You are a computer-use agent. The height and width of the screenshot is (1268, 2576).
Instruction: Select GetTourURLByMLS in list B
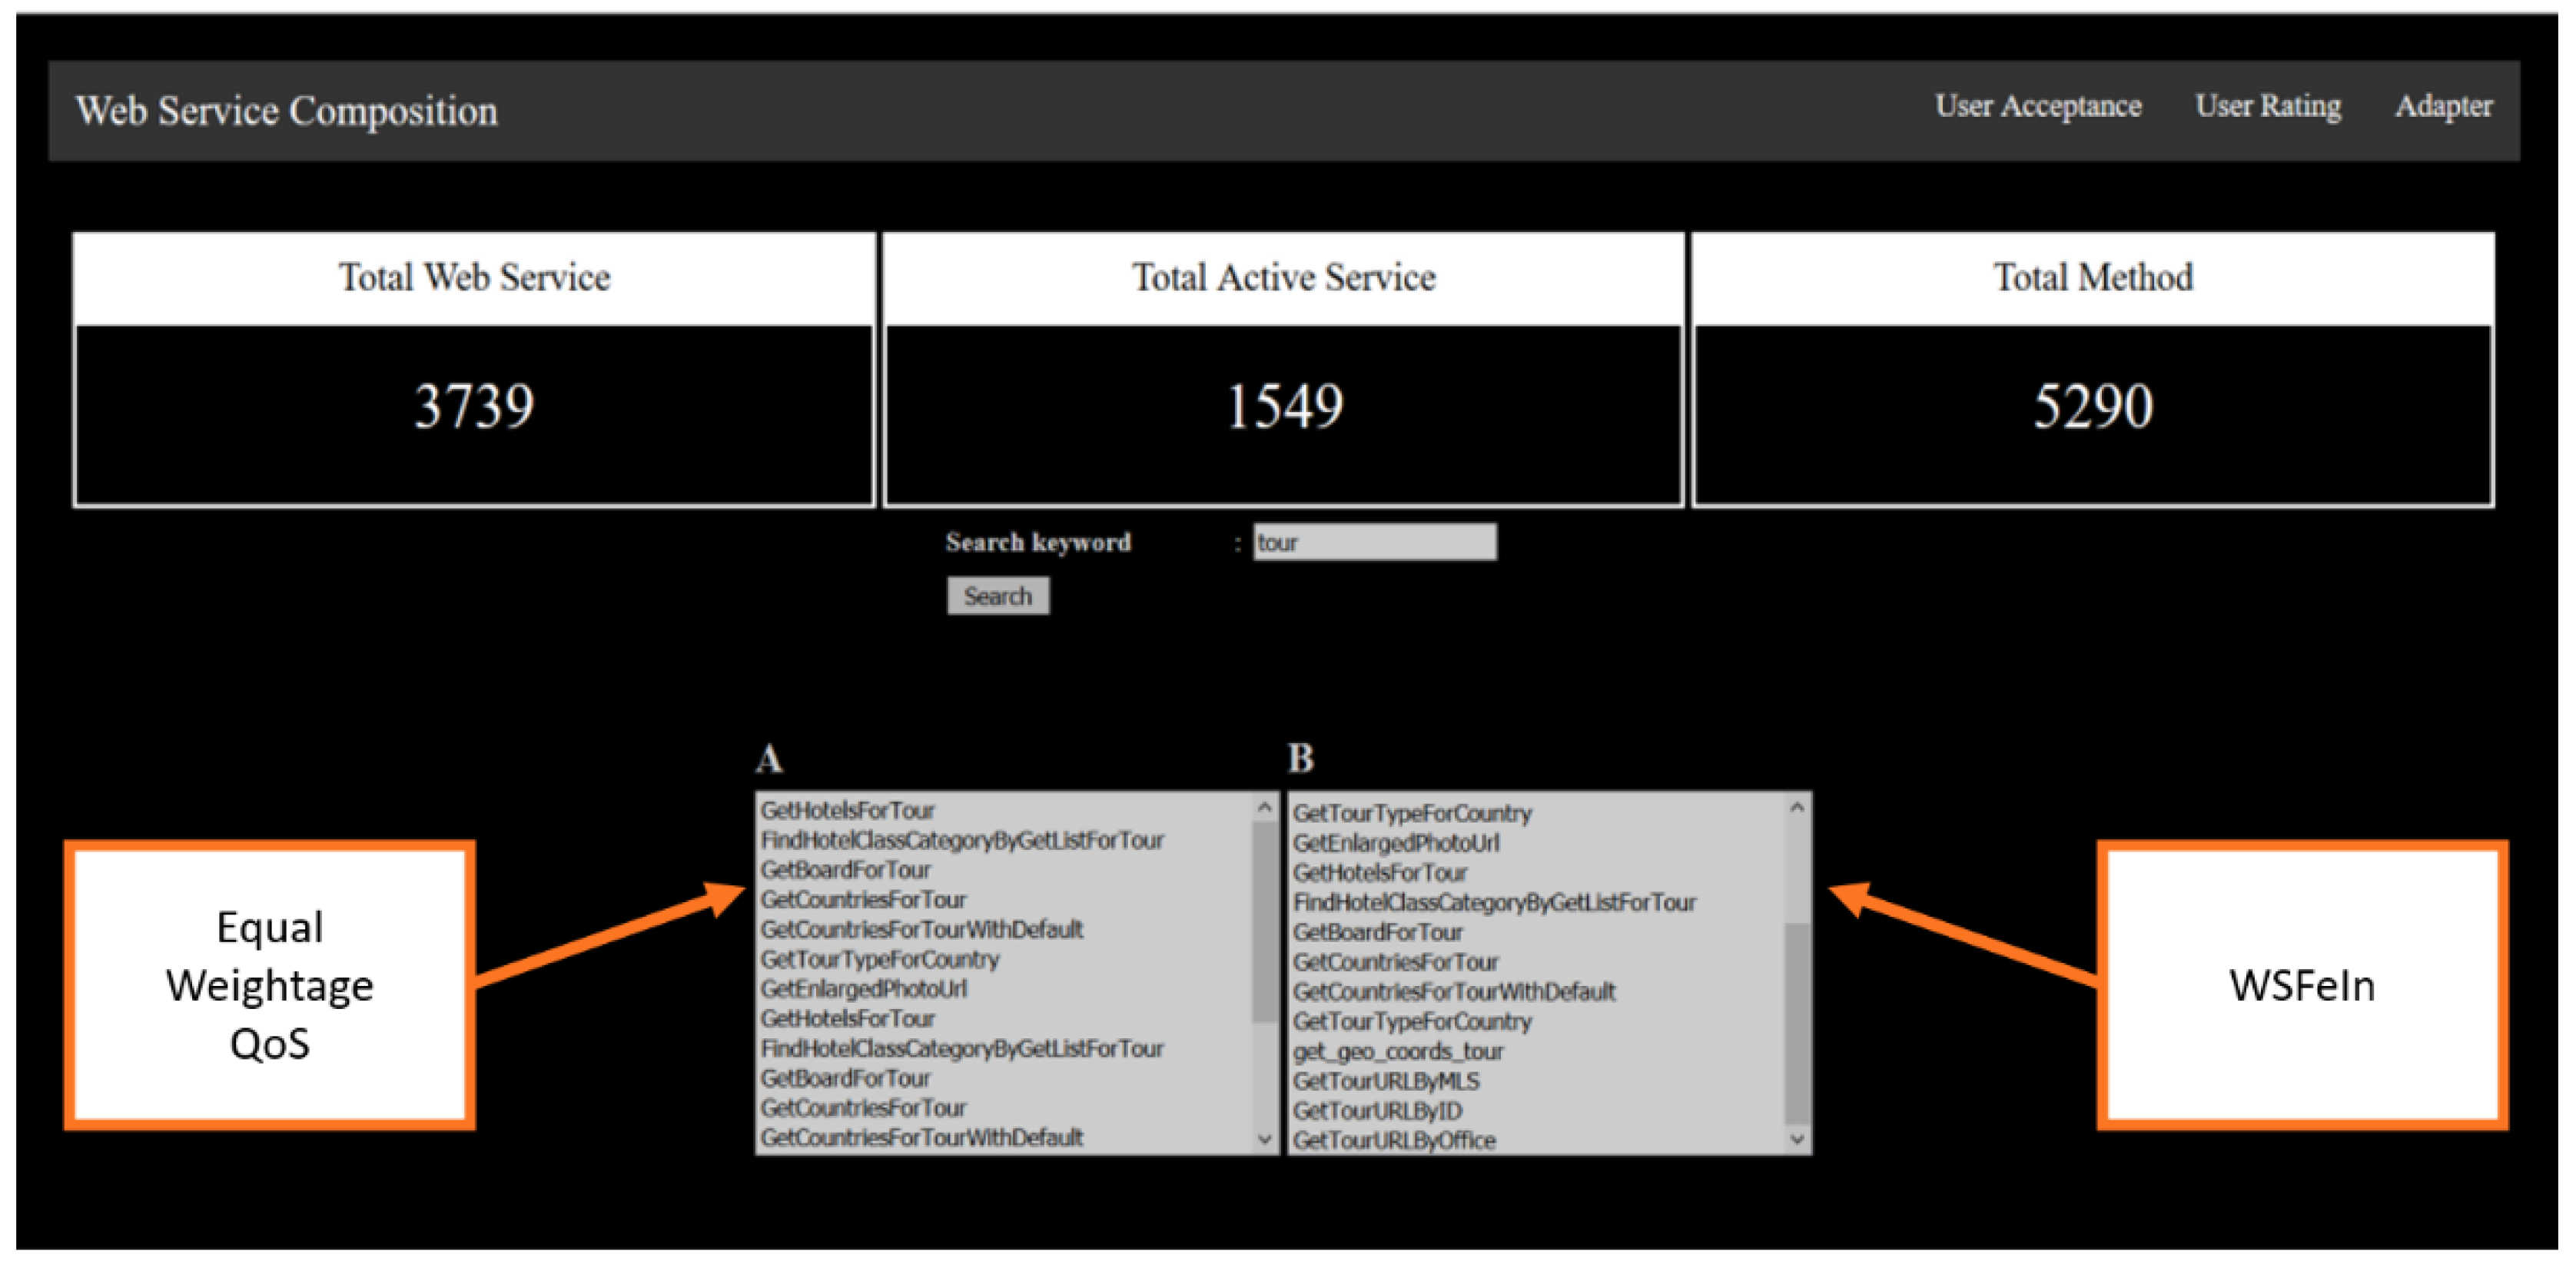coord(1385,1081)
